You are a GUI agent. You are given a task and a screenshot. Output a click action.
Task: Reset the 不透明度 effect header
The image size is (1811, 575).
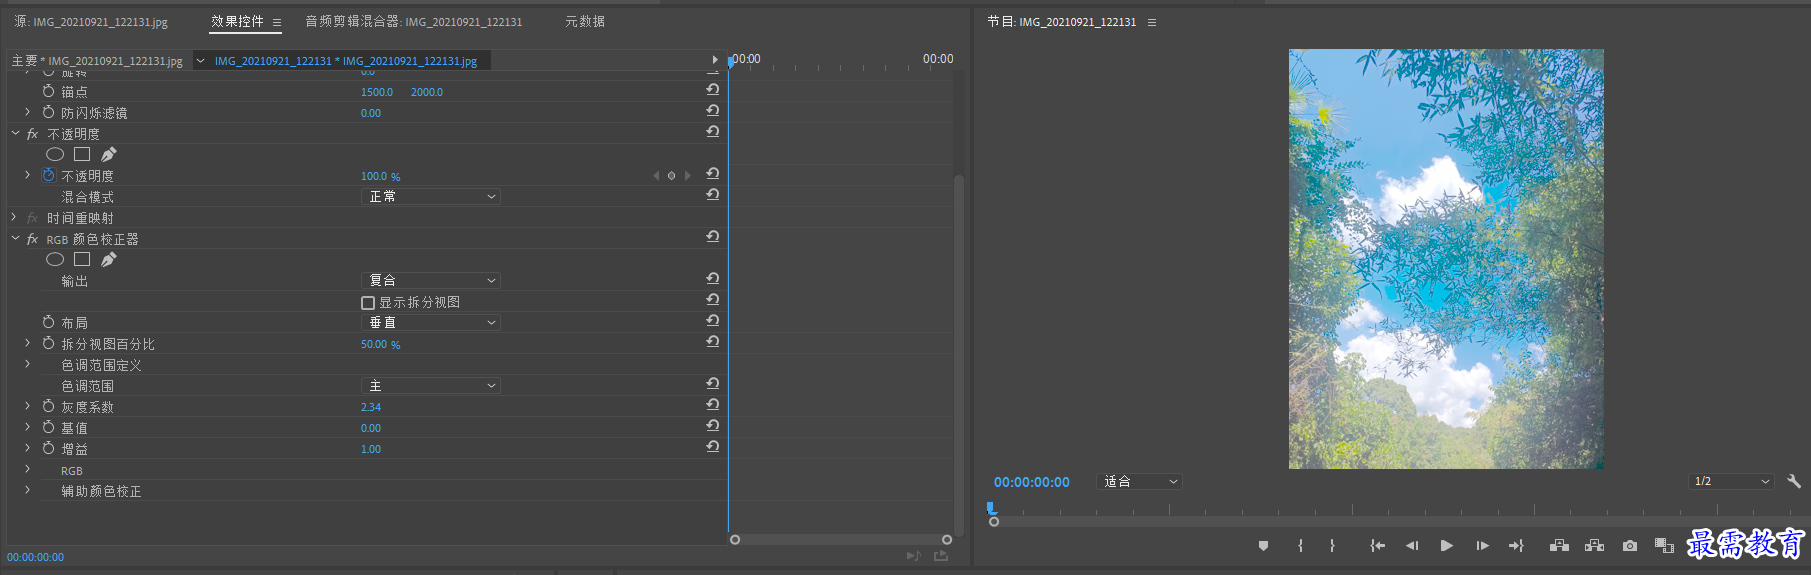pos(713,131)
